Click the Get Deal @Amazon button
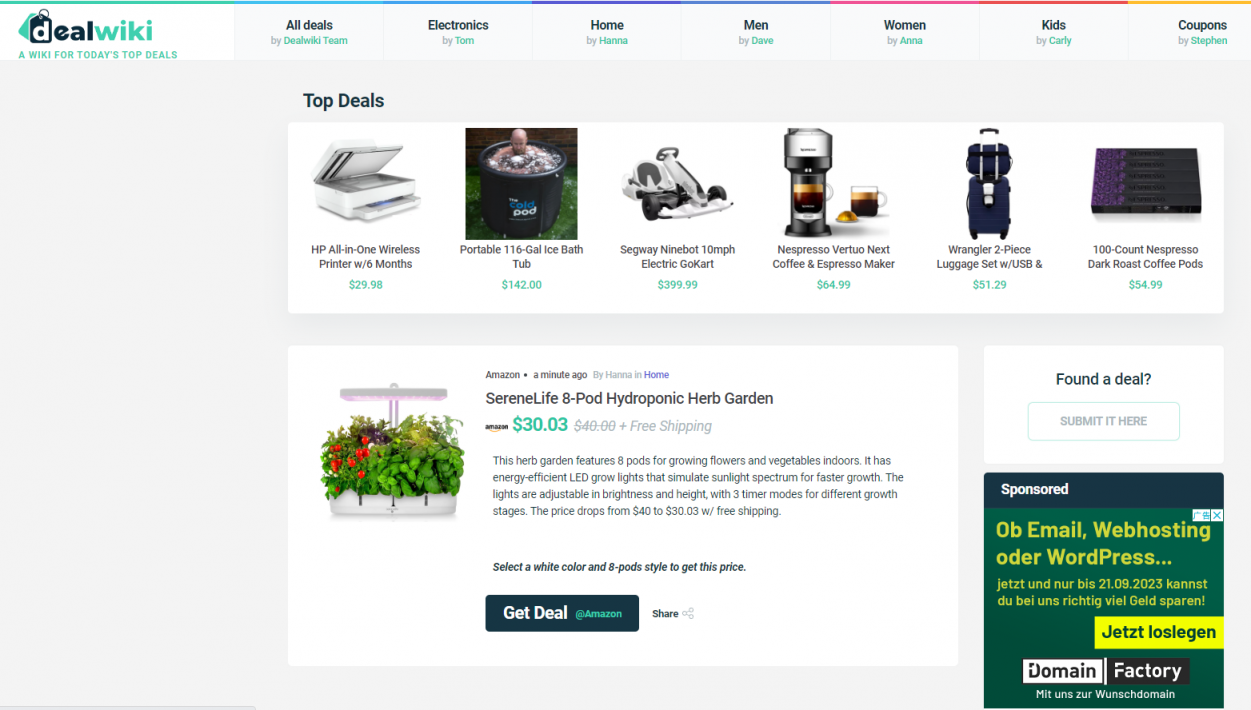The width and height of the screenshot is (1251, 710). click(x=562, y=613)
